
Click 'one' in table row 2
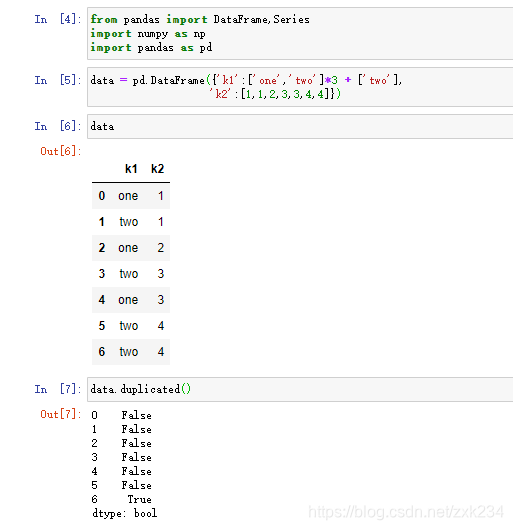point(128,248)
